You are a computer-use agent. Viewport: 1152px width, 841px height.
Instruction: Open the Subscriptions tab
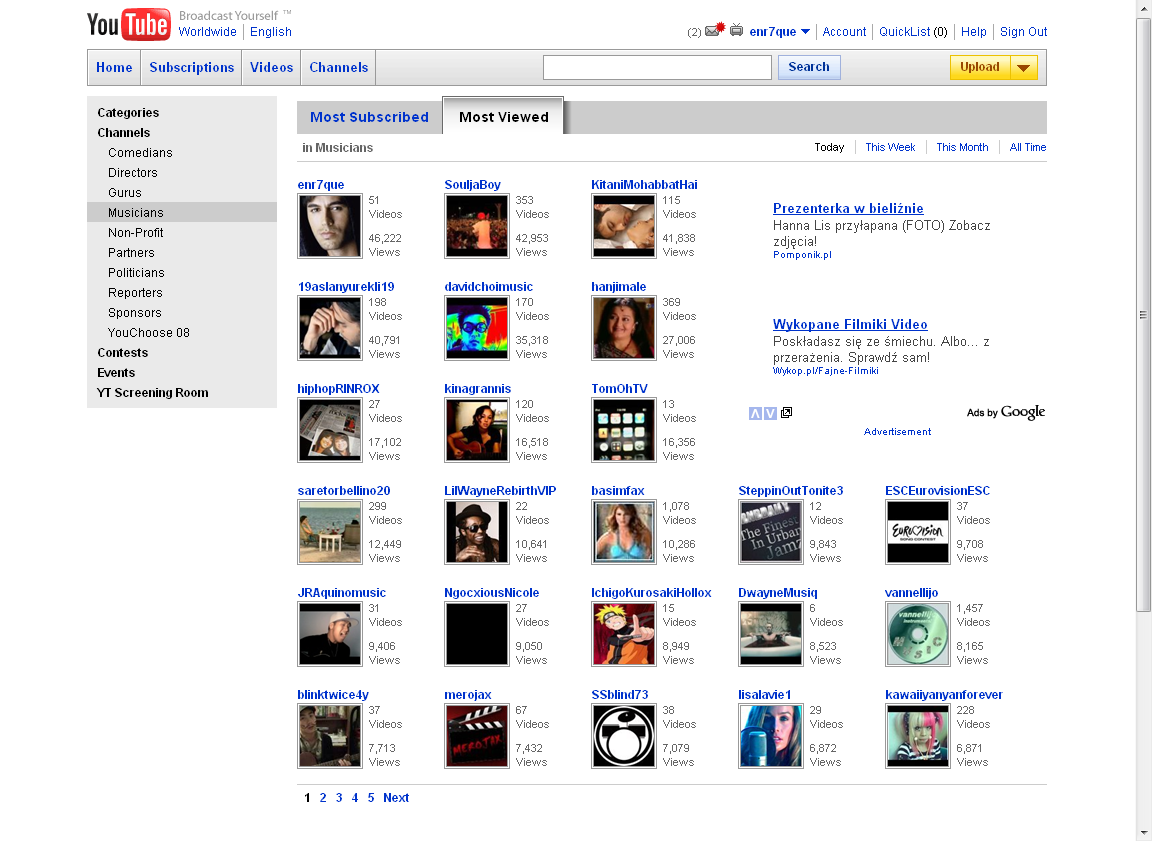point(192,68)
